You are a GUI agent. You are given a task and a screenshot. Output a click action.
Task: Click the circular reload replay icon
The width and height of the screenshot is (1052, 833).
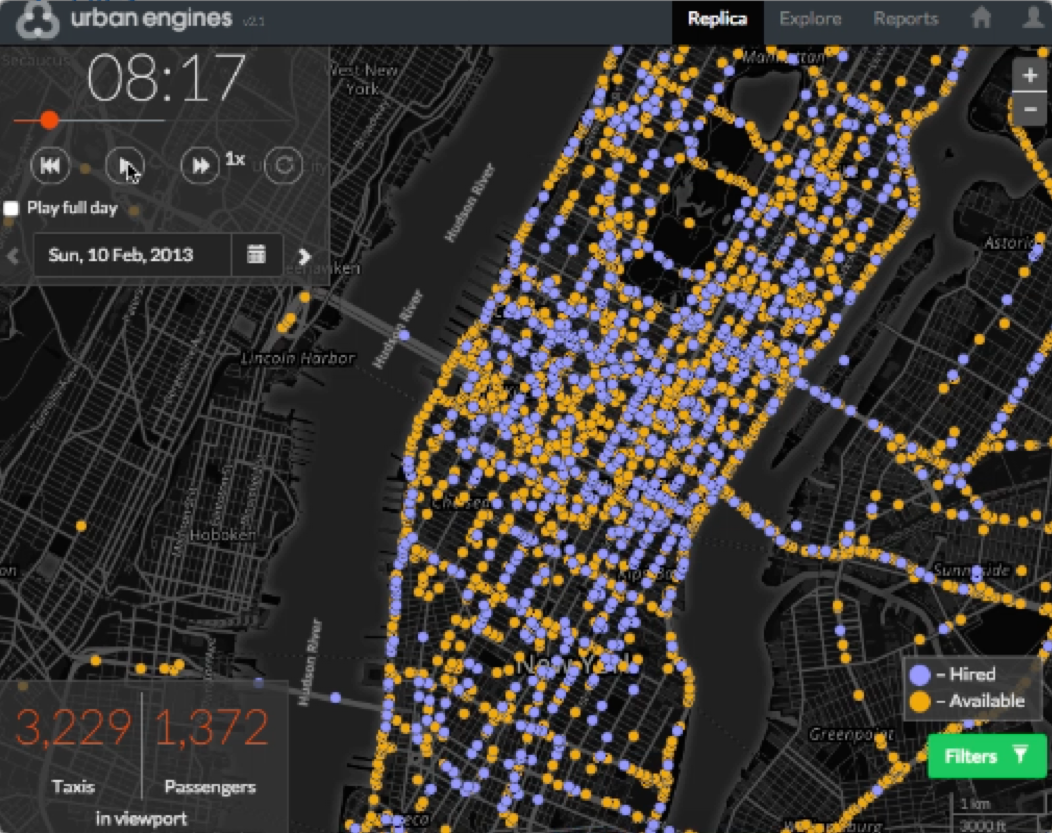(x=284, y=166)
